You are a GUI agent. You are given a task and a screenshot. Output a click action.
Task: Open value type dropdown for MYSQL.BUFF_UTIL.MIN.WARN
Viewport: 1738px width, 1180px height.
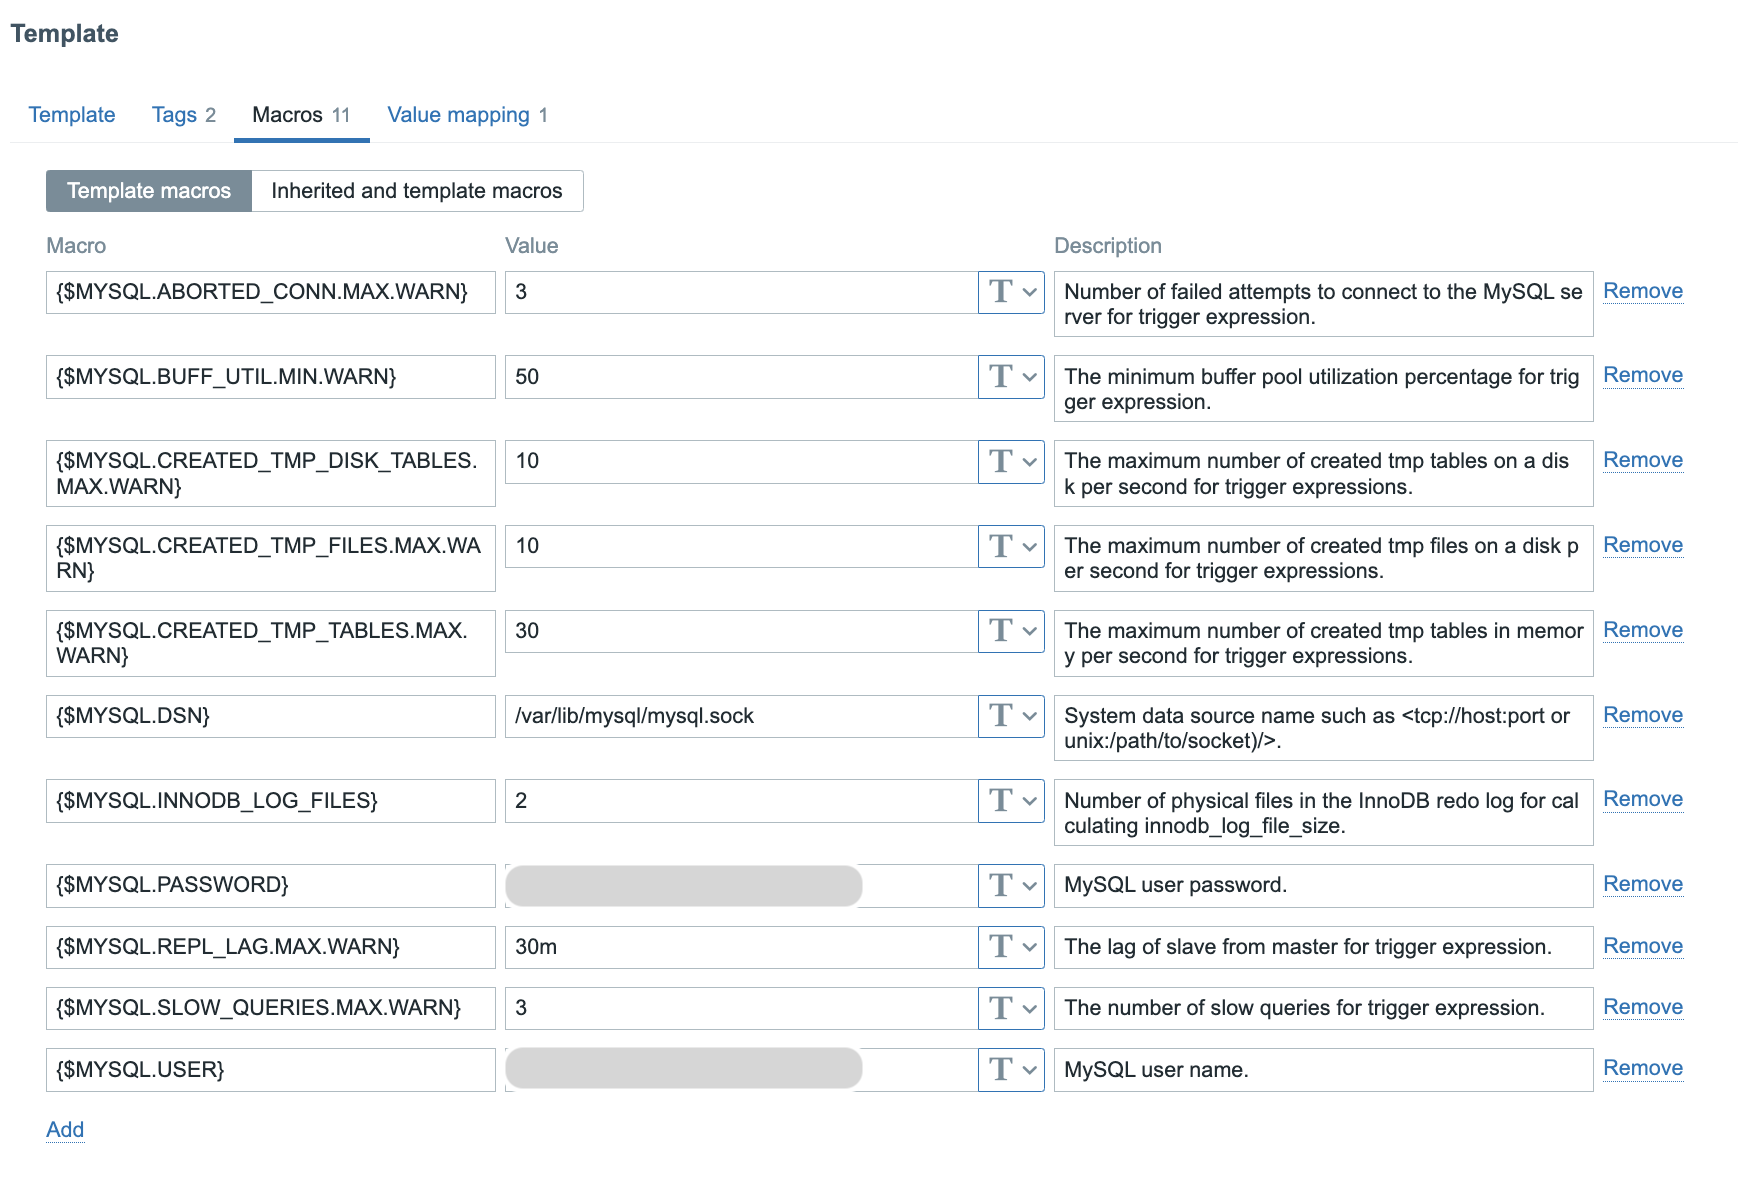pyautogui.click(x=1011, y=377)
